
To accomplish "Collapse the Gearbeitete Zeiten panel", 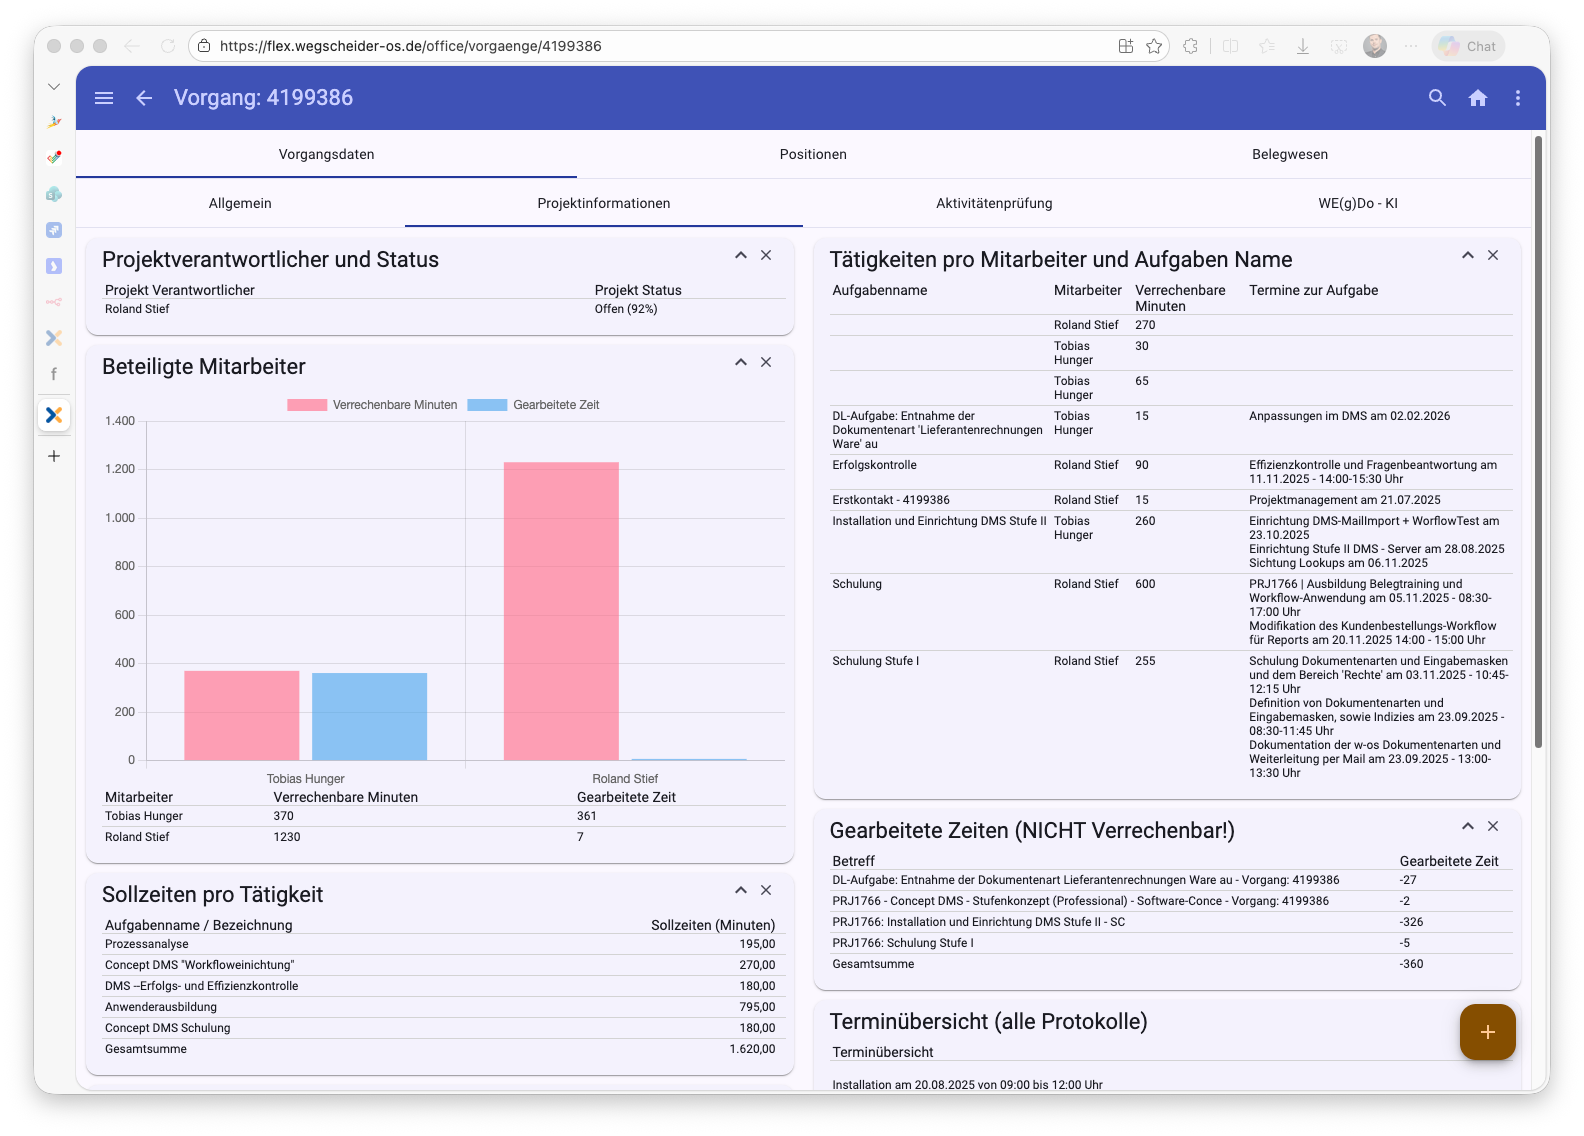I will [1468, 826].
